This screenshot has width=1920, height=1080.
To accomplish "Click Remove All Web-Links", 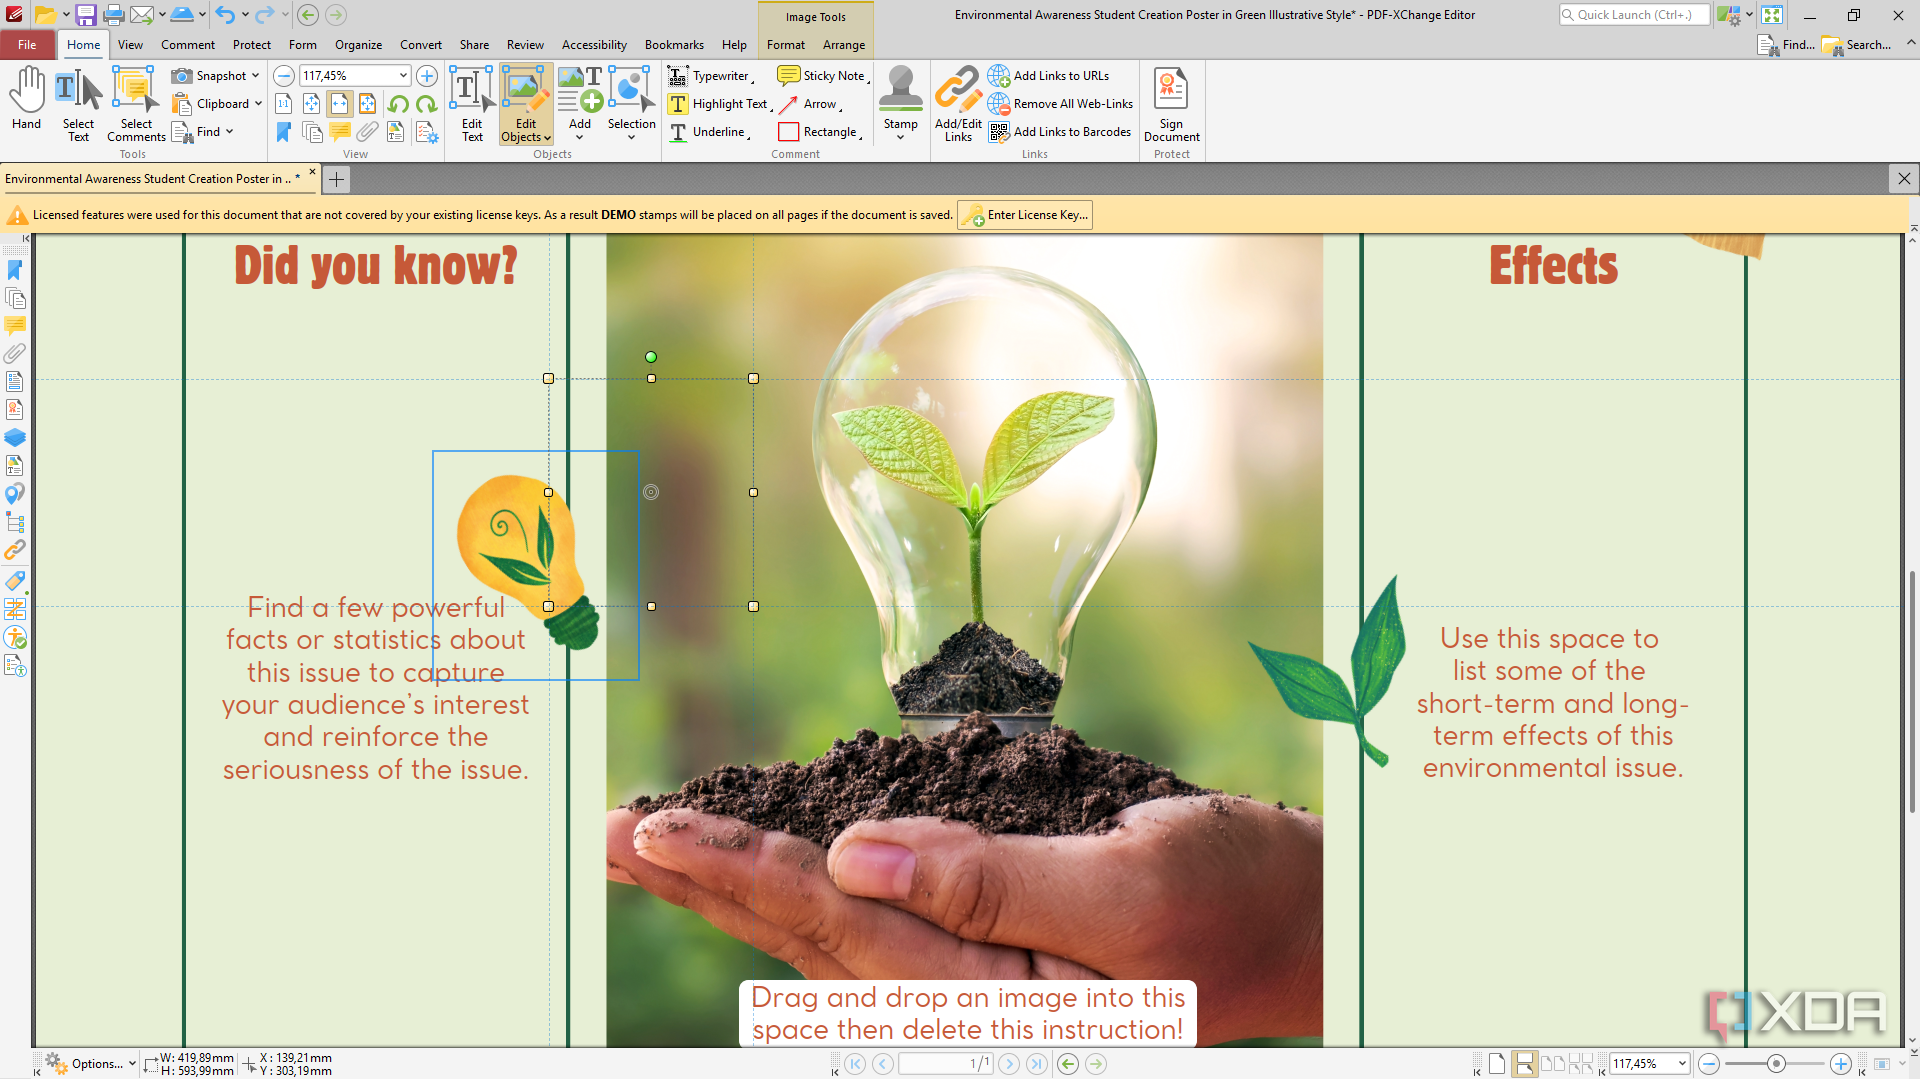I will click(x=1061, y=104).
